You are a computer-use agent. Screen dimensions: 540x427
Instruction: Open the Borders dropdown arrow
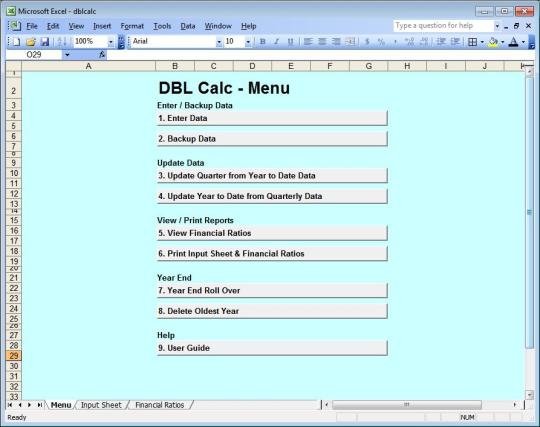point(482,42)
